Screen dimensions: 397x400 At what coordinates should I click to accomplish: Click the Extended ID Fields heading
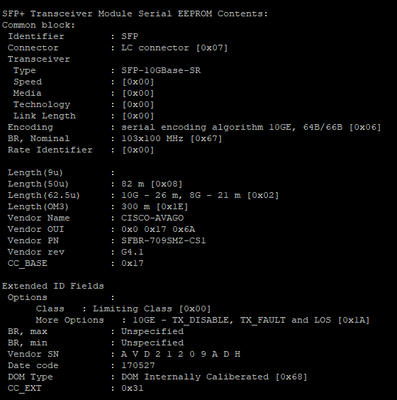(53, 286)
